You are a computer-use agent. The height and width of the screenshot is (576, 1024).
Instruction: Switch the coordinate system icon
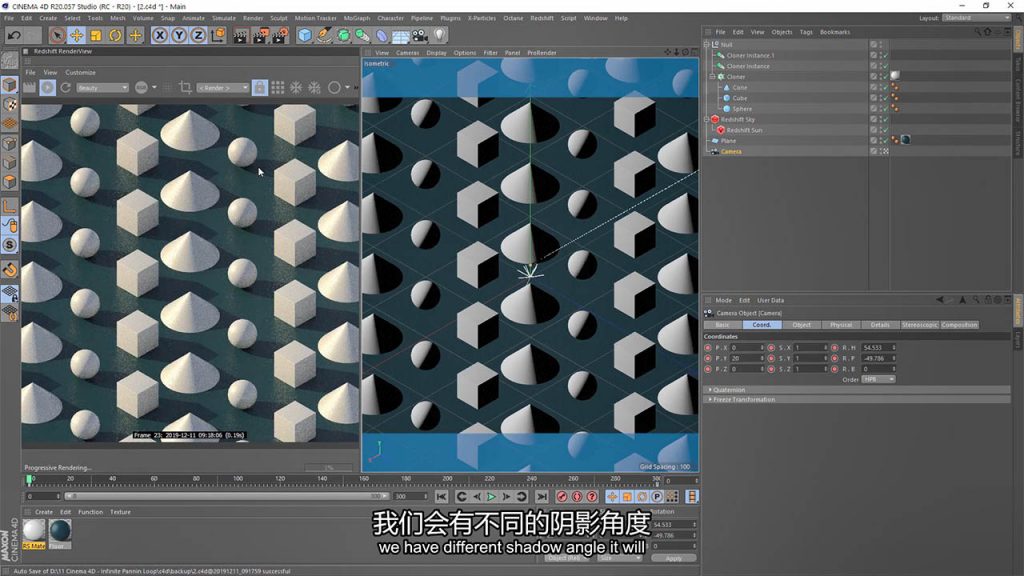(x=218, y=35)
